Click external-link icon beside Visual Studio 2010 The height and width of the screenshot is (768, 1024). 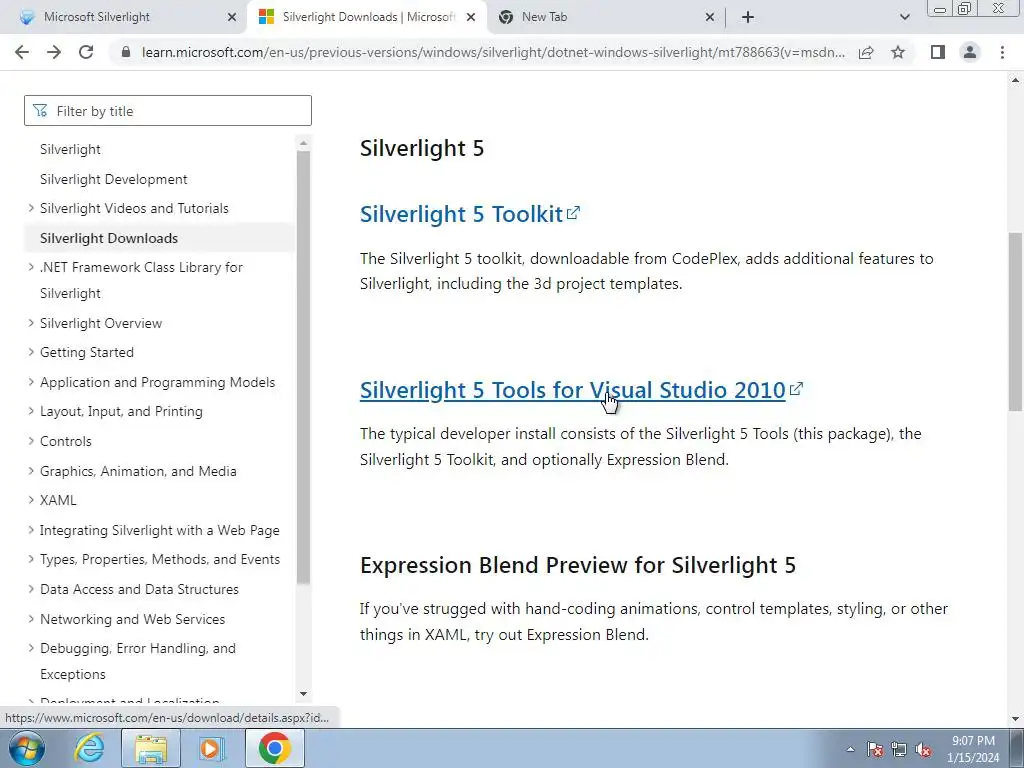click(796, 389)
